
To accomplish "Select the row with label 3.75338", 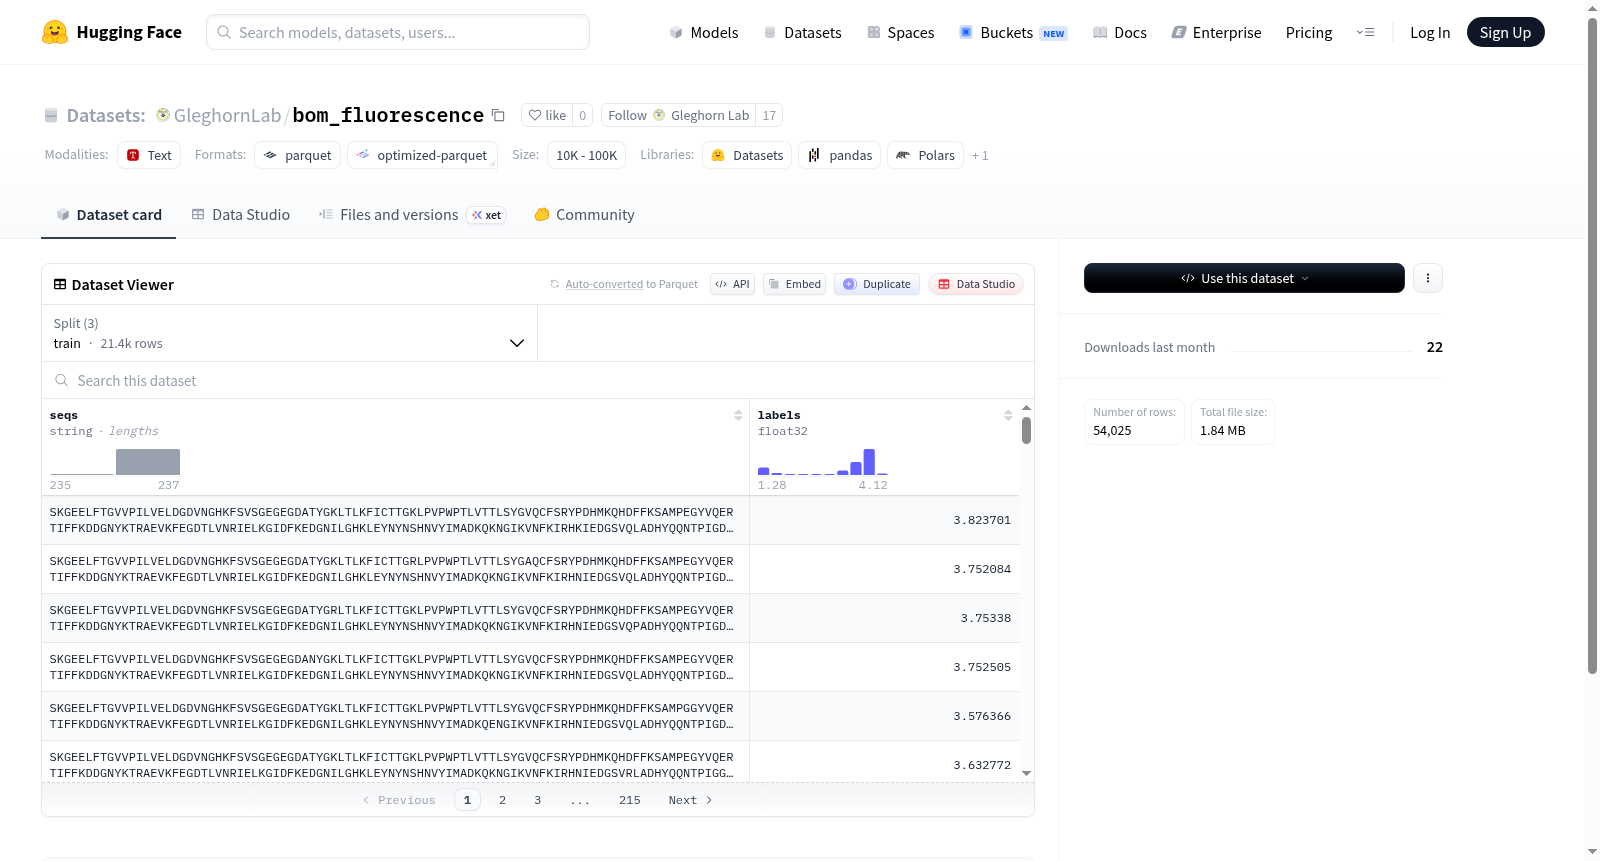I will click(x=530, y=618).
